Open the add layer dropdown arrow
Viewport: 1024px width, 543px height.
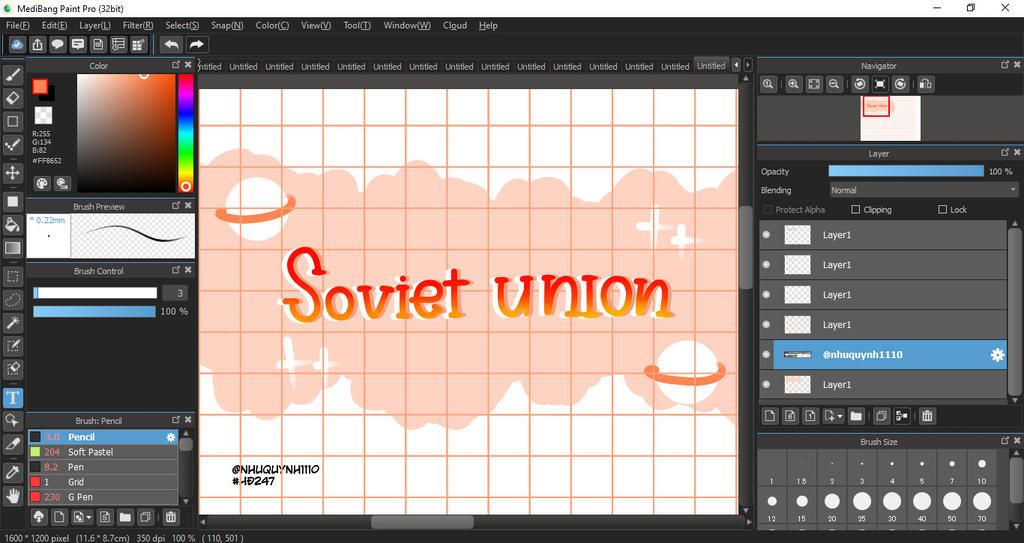click(839, 416)
